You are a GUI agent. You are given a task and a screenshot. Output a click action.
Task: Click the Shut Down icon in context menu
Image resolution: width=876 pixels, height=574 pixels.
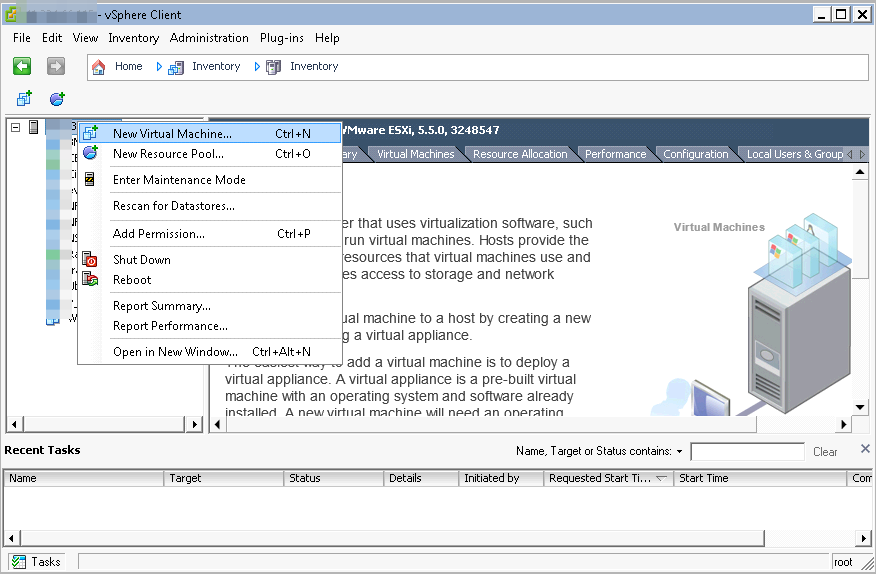coord(91,260)
